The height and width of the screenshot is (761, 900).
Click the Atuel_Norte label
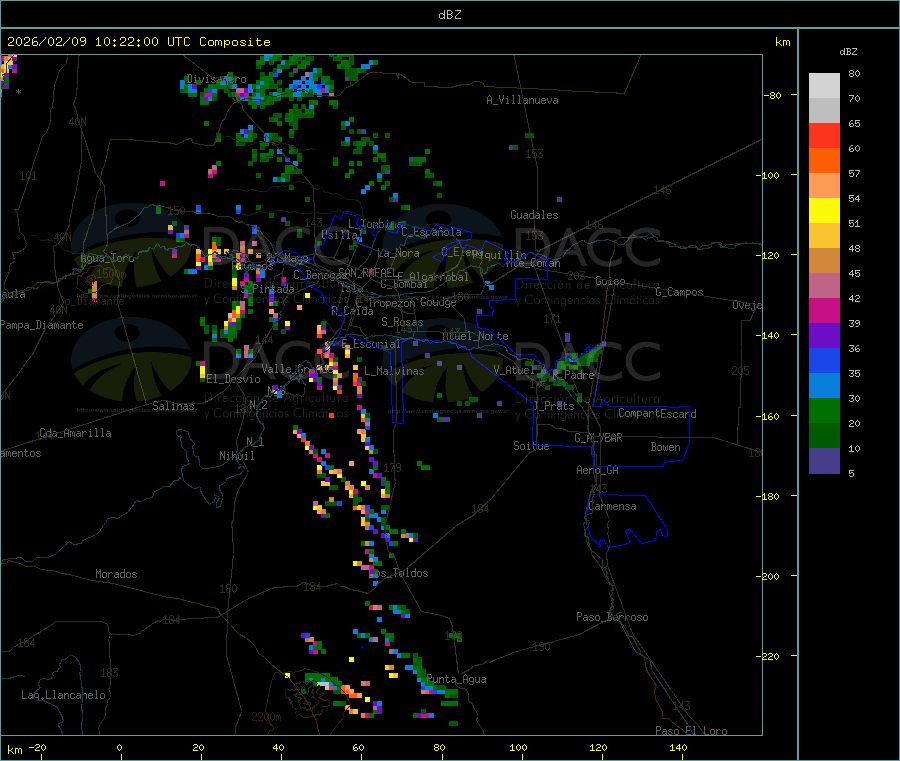coord(475,336)
